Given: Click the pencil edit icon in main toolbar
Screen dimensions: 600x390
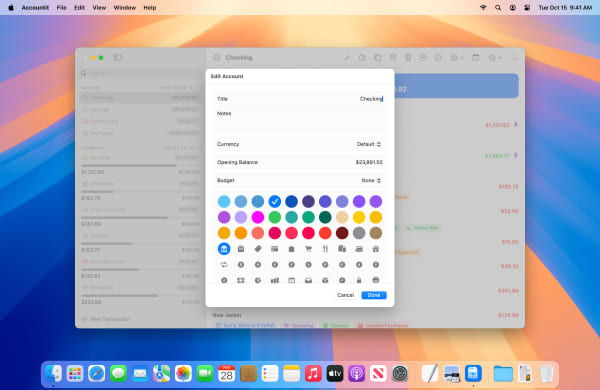Looking at the screenshot, I should (347, 58).
